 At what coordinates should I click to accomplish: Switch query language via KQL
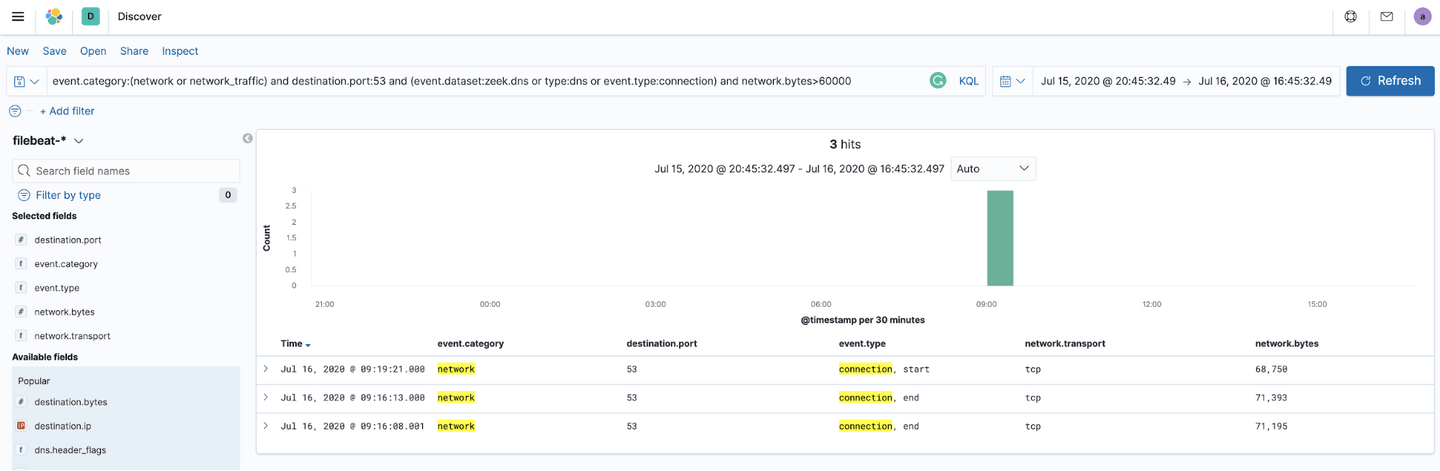968,81
